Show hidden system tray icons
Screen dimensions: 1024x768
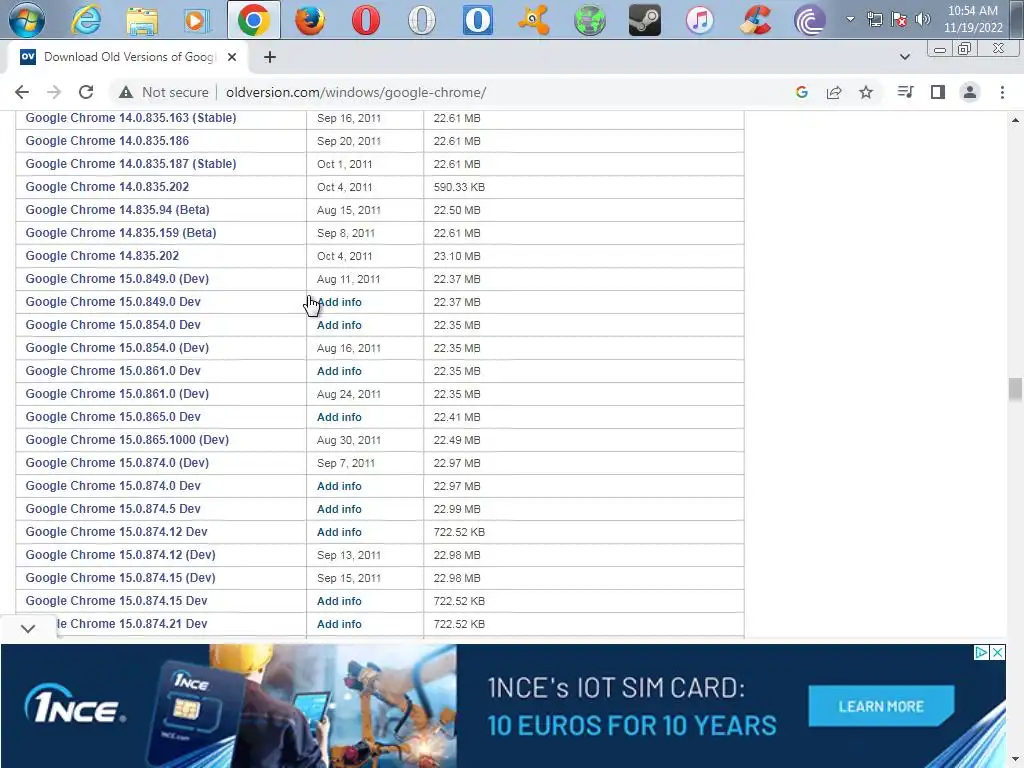(x=850, y=19)
